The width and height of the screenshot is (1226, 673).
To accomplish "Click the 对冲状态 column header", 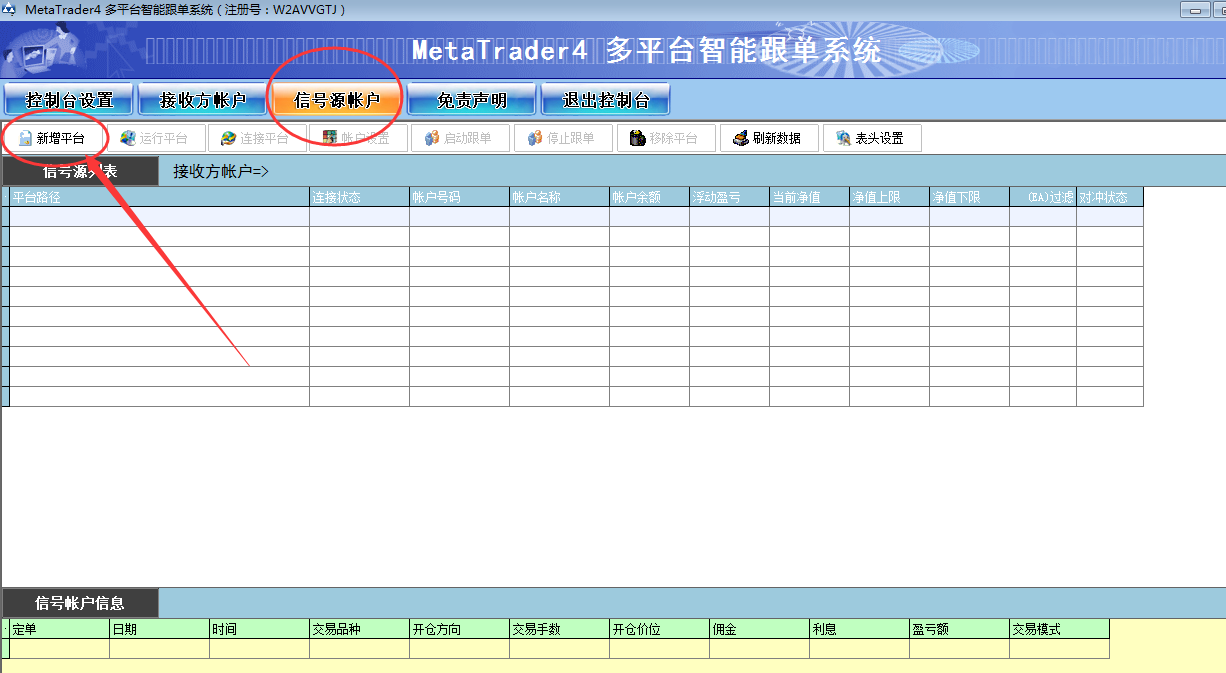I will point(1110,197).
